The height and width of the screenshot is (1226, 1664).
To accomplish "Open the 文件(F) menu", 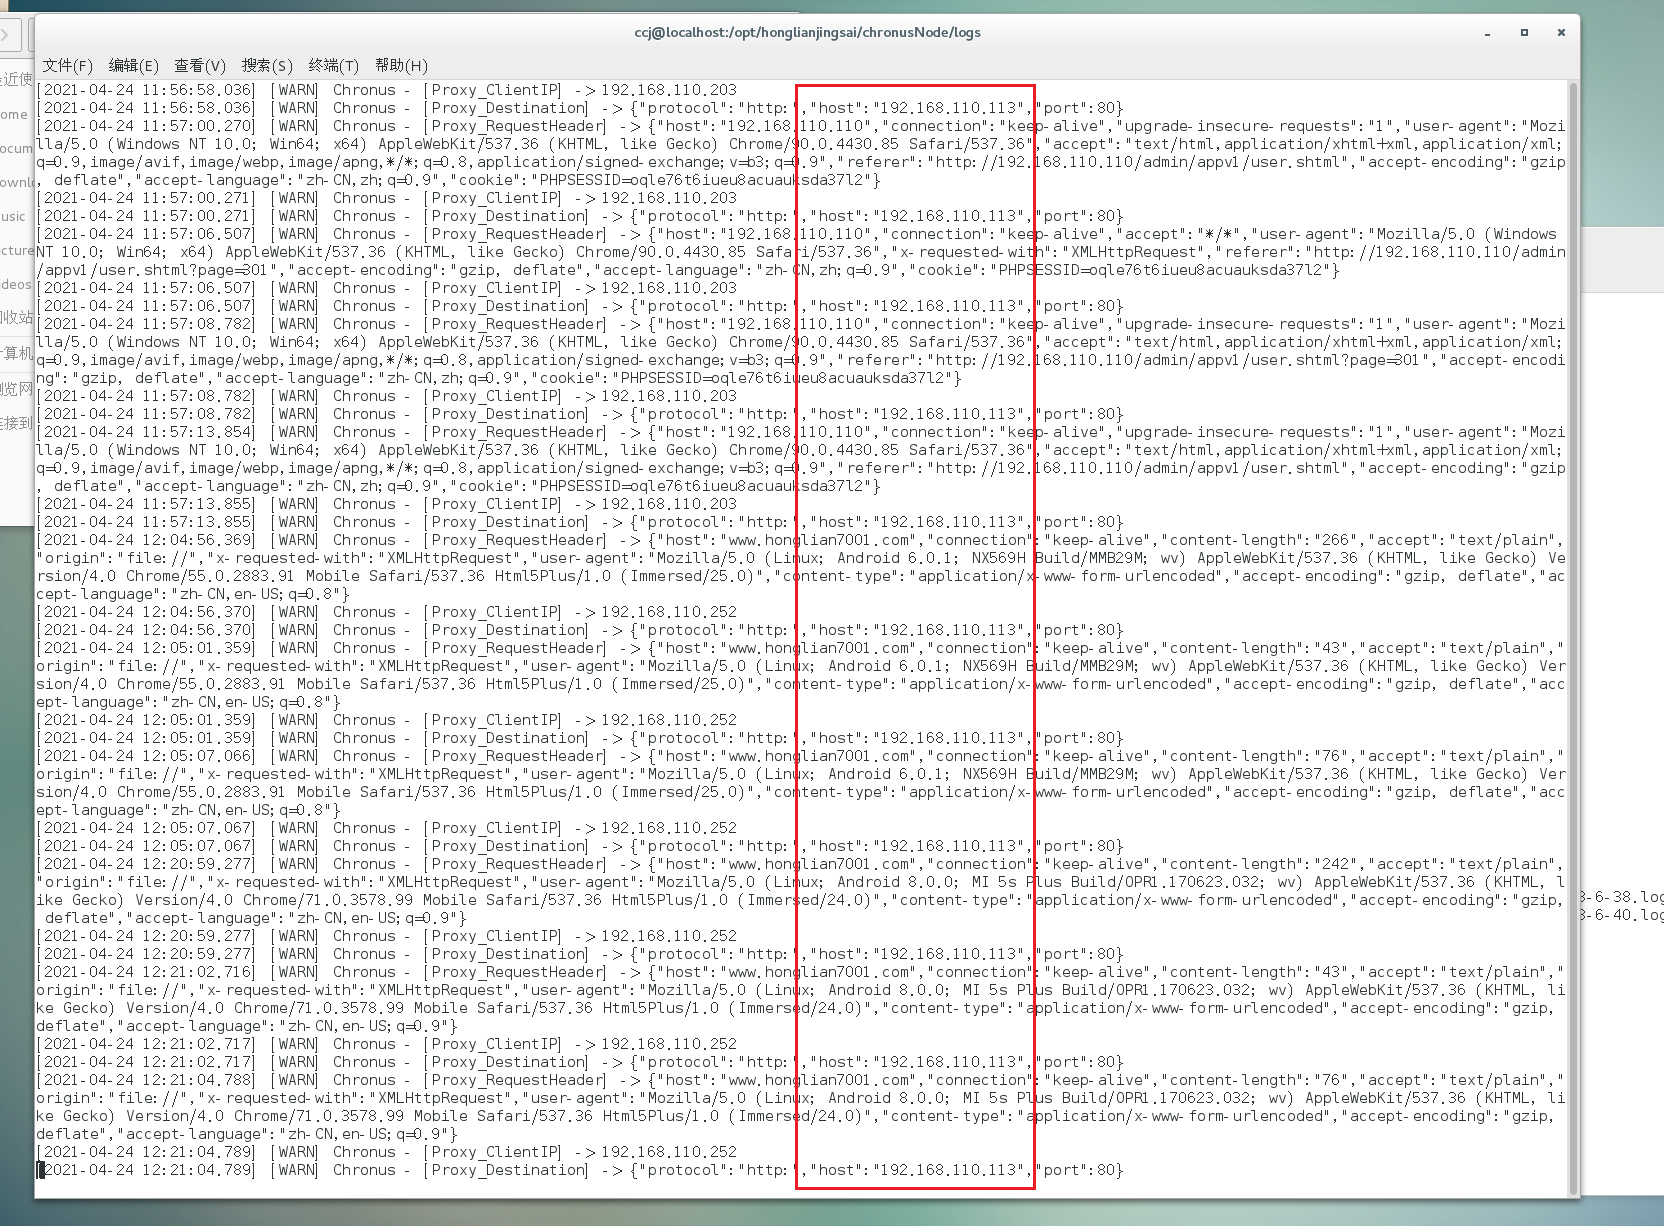I will [67, 65].
